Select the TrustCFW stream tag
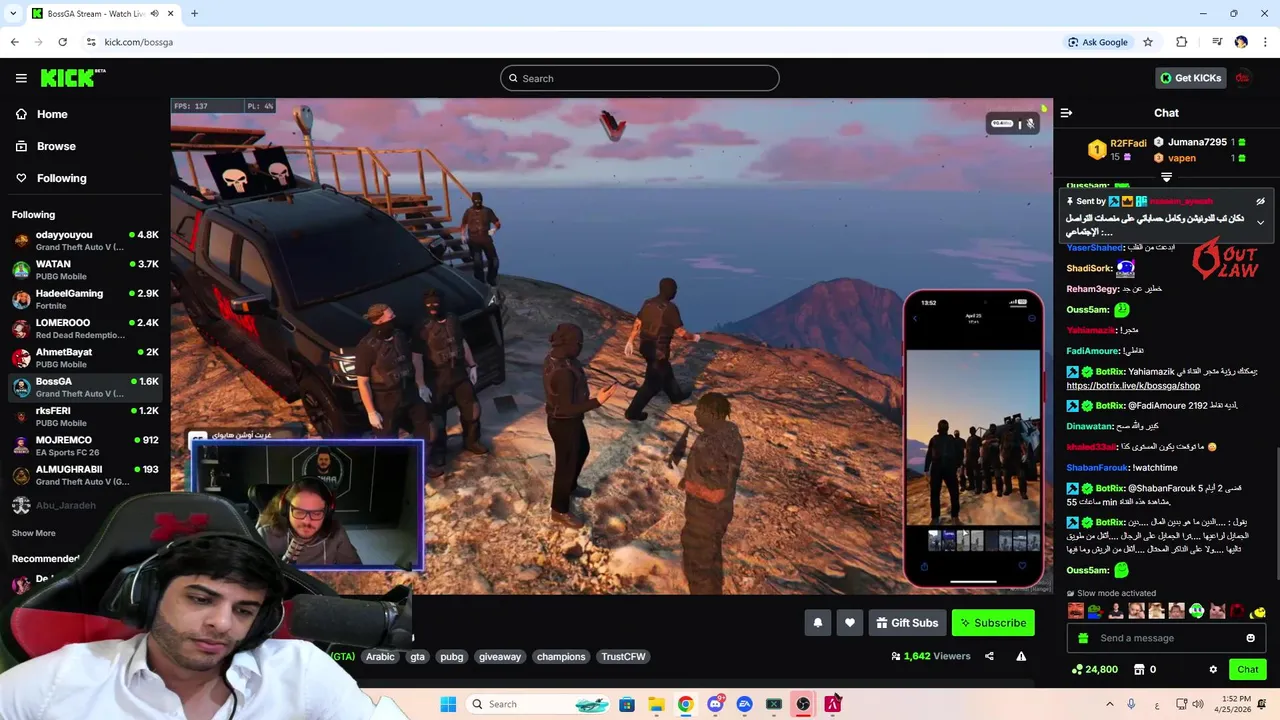Viewport: 1280px width, 720px height. click(623, 657)
